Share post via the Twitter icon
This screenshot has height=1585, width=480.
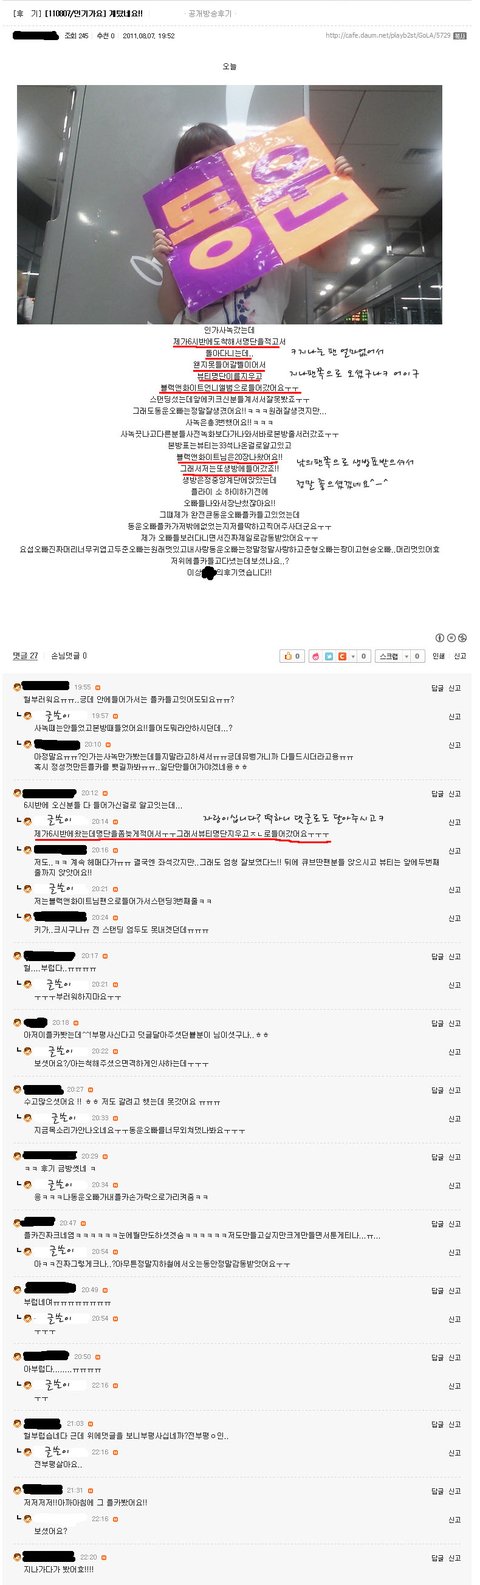pyautogui.click(x=329, y=656)
